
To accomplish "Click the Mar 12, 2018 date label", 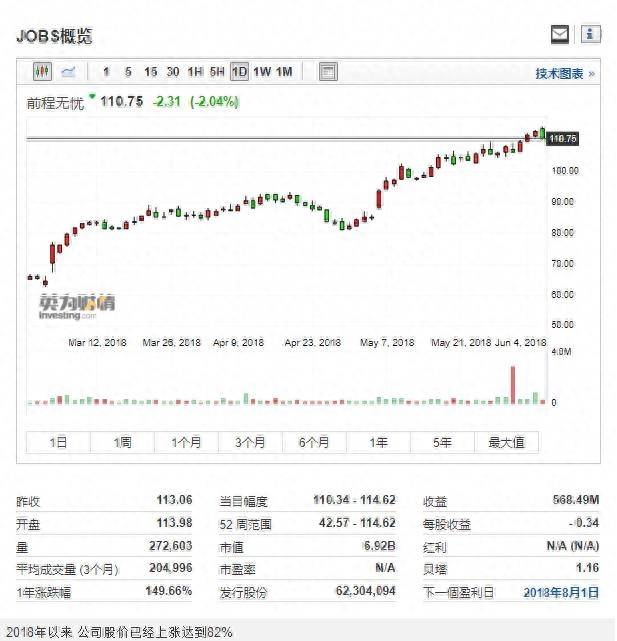I will (97, 342).
